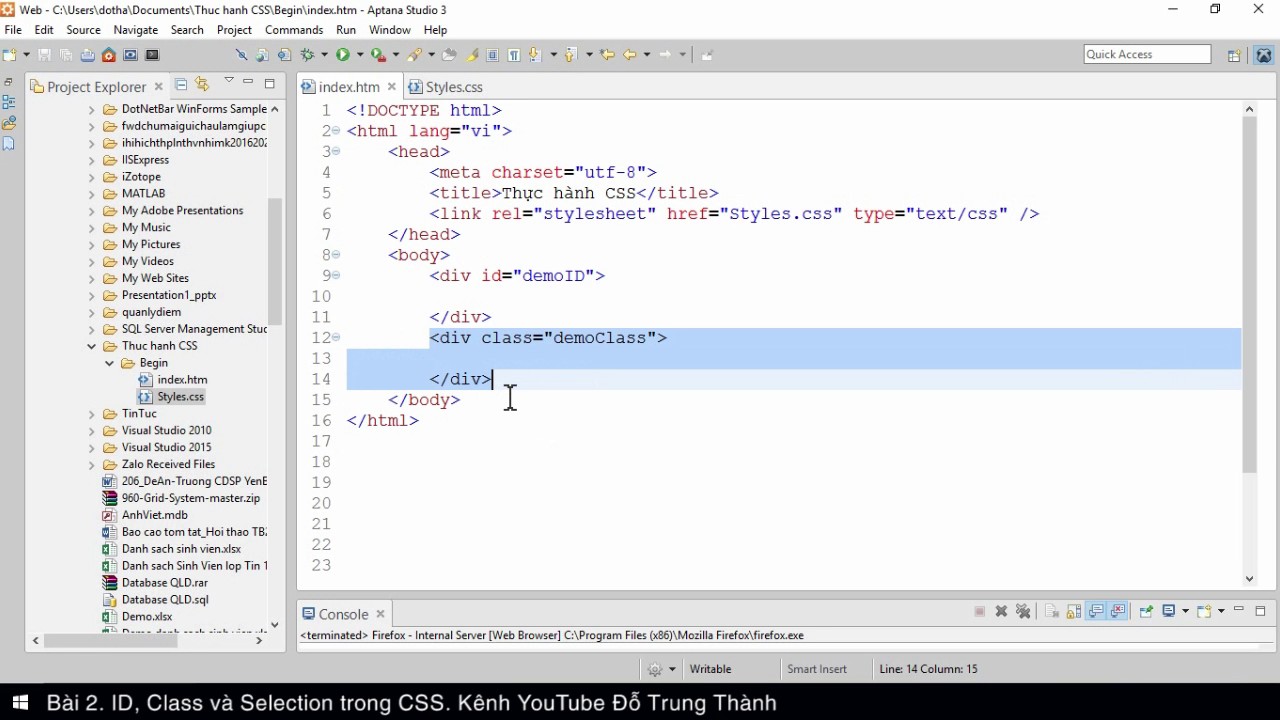Screen dimensions: 1280x720
Task: Toggle Scroll Lock in Console toolbar
Action: (x=1074, y=612)
